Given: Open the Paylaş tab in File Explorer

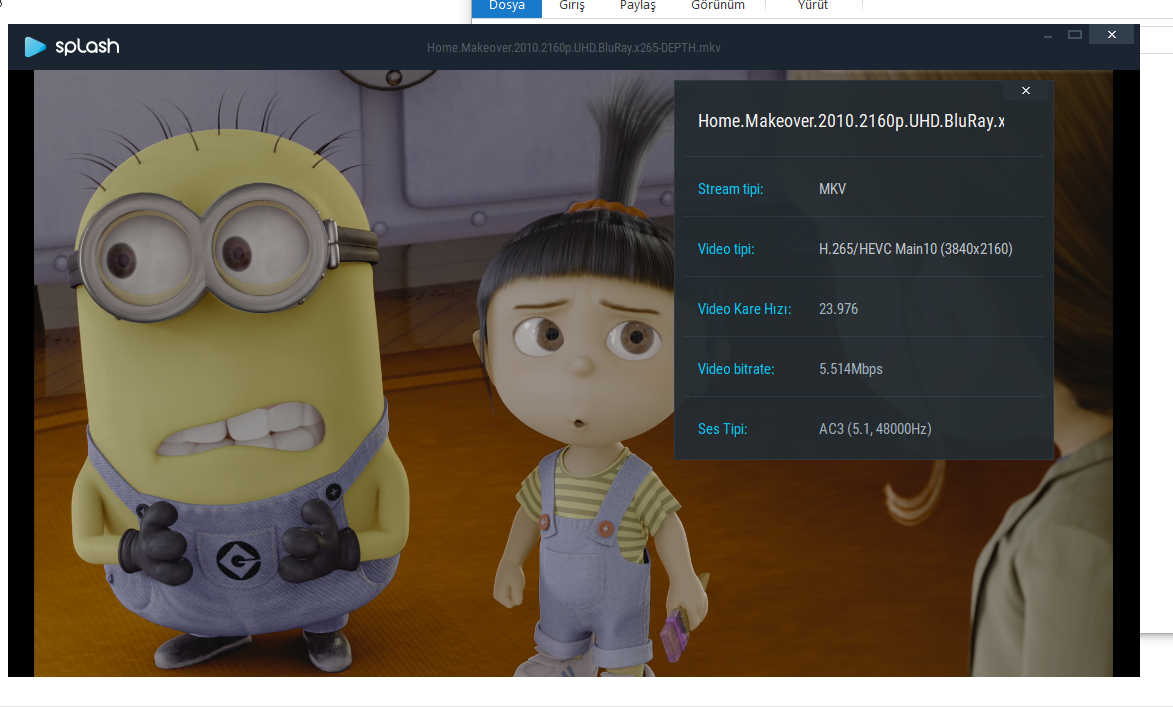Looking at the screenshot, I should click(637, 6).
